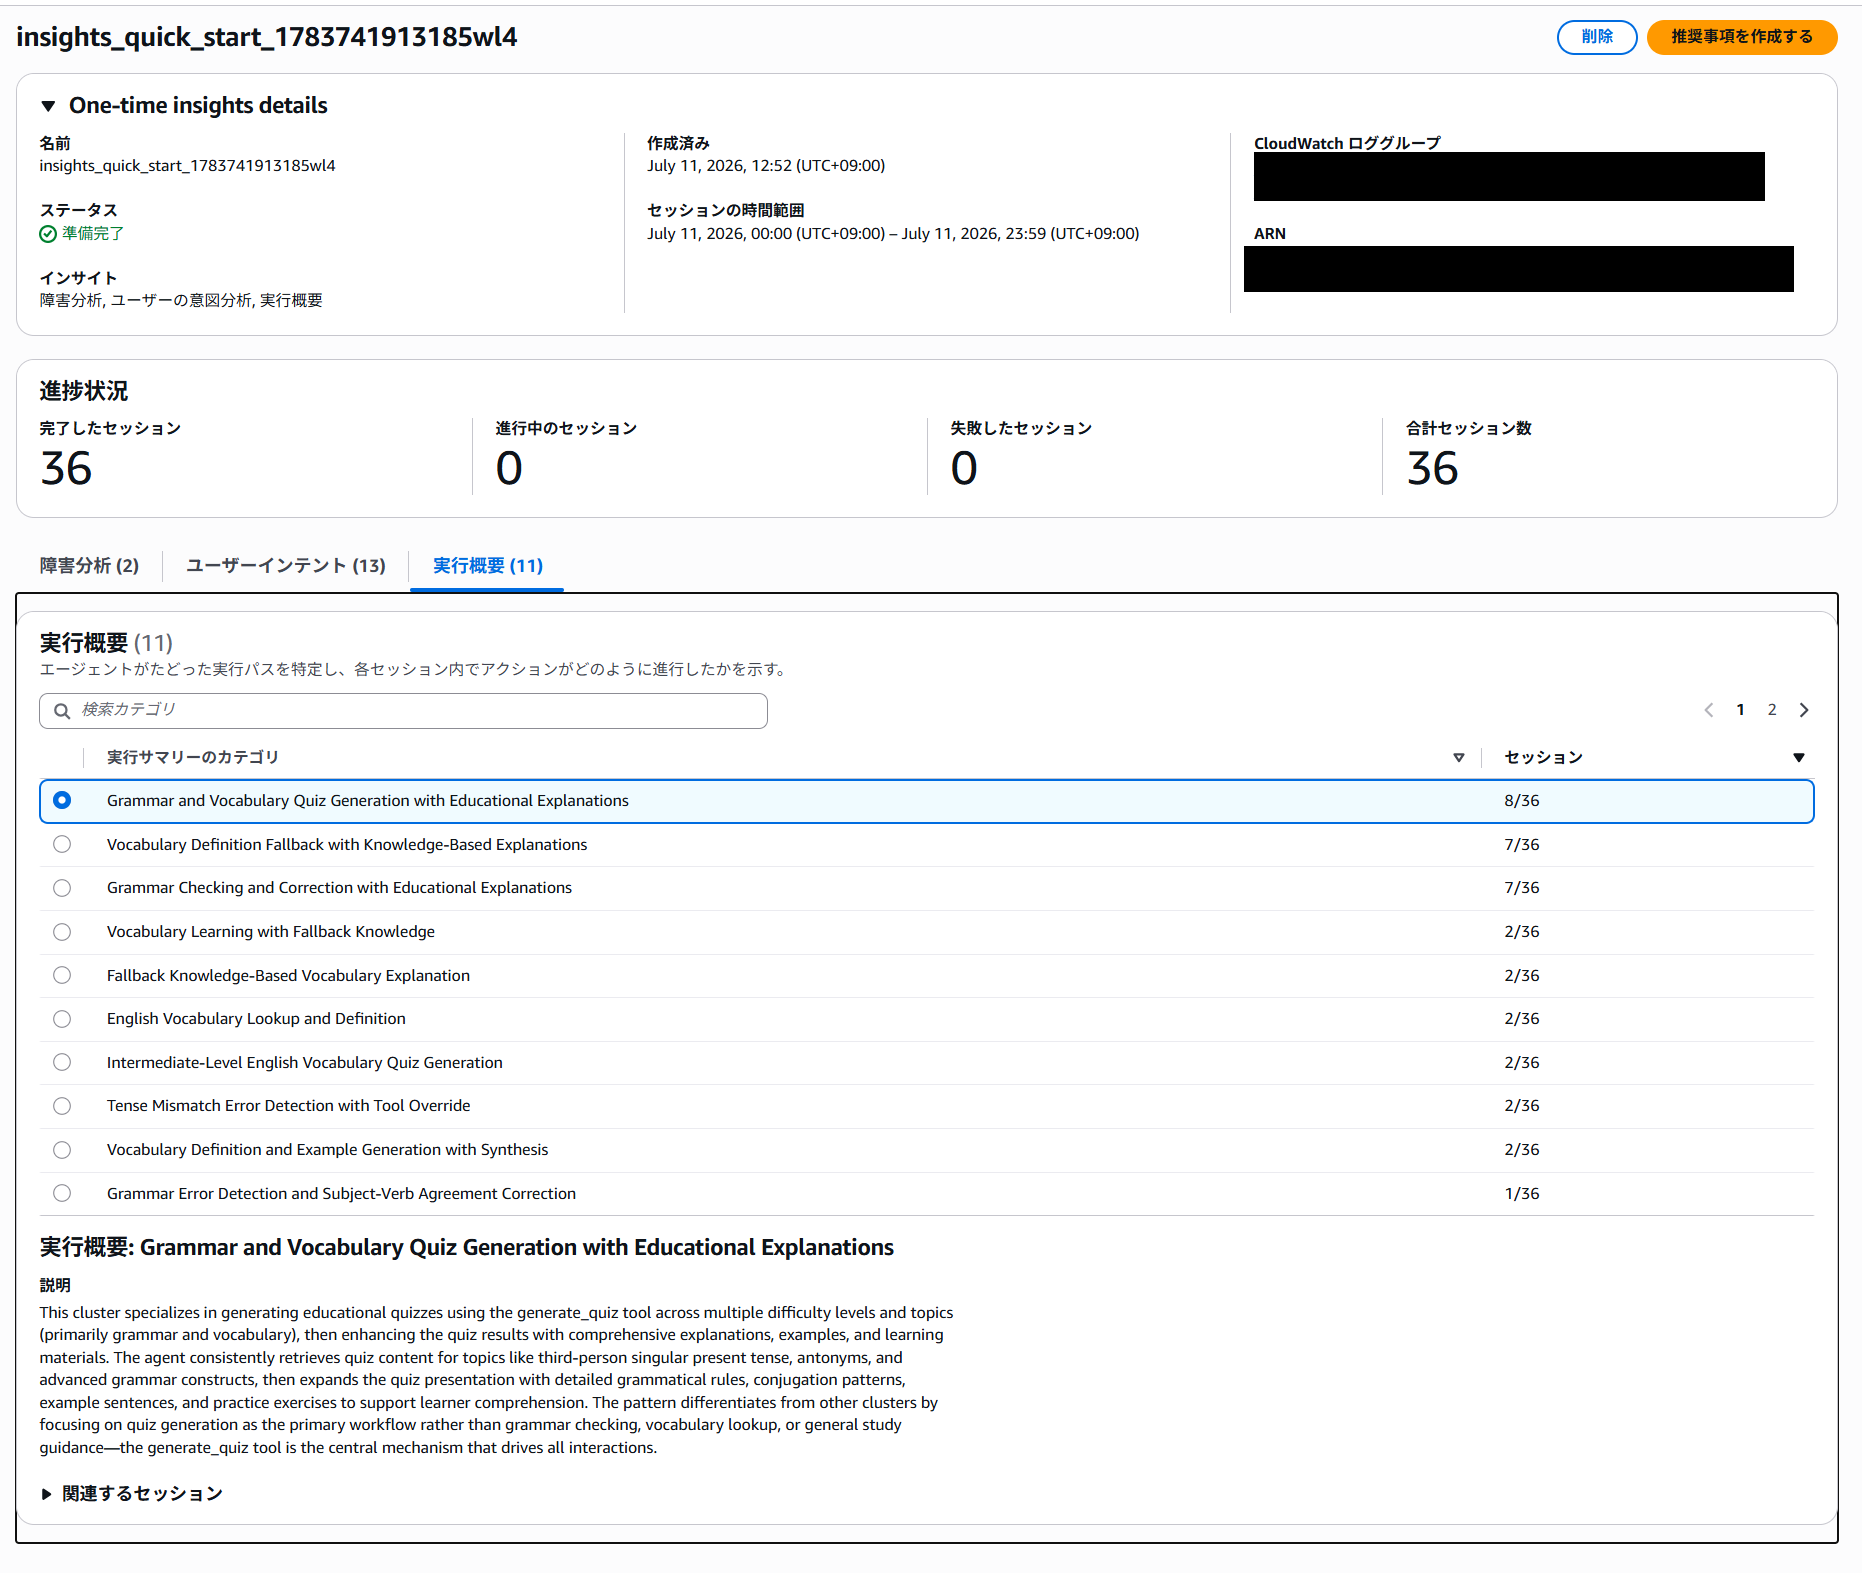This screenshot has height=1573, width=1862.
Task: Select Tense Mismatch Error Detection radio
Action: point(62,1106)
